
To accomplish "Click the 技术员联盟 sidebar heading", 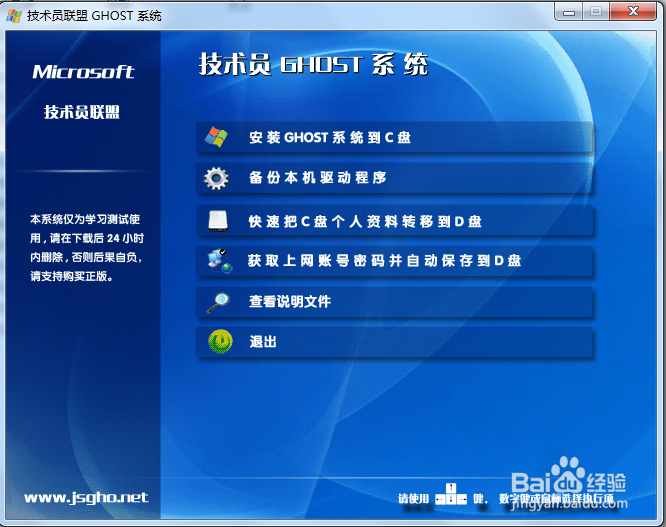I will 82,112.
